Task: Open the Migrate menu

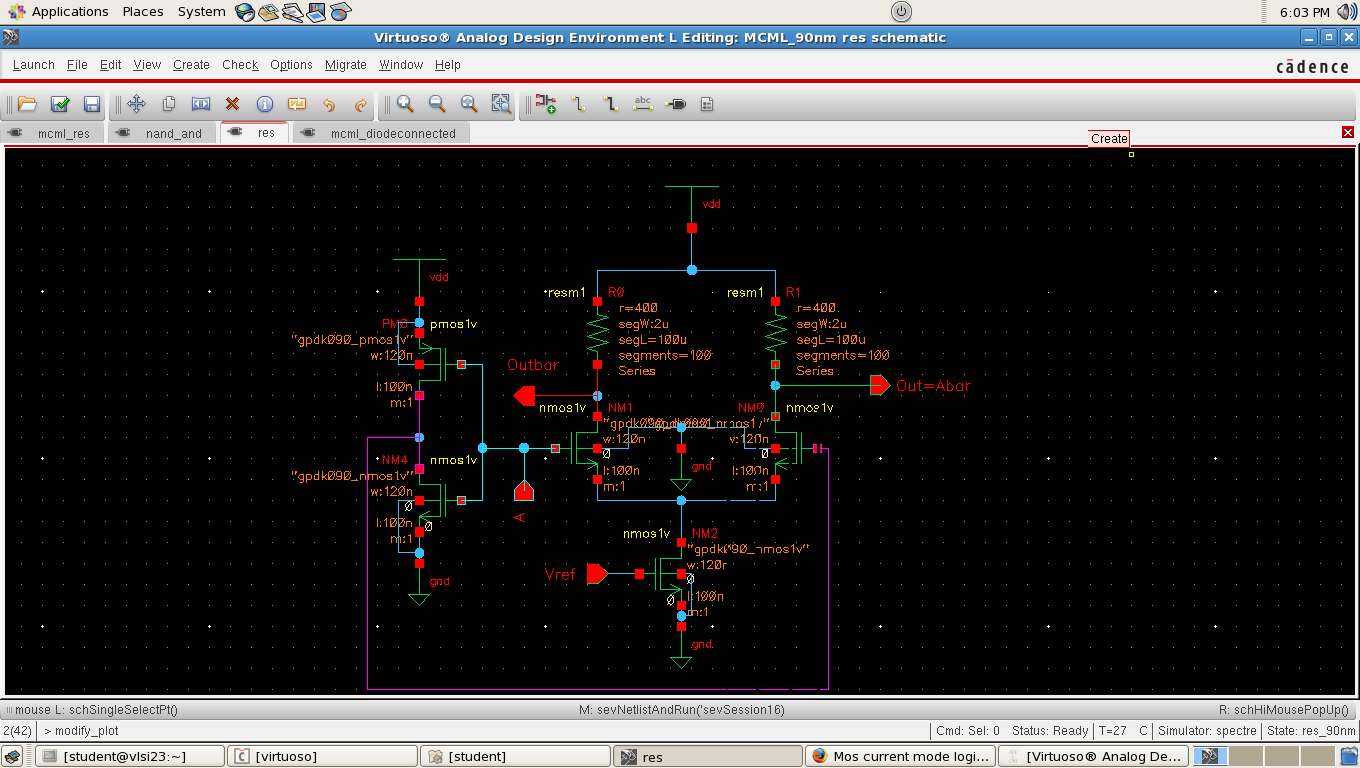Action: 345,65
